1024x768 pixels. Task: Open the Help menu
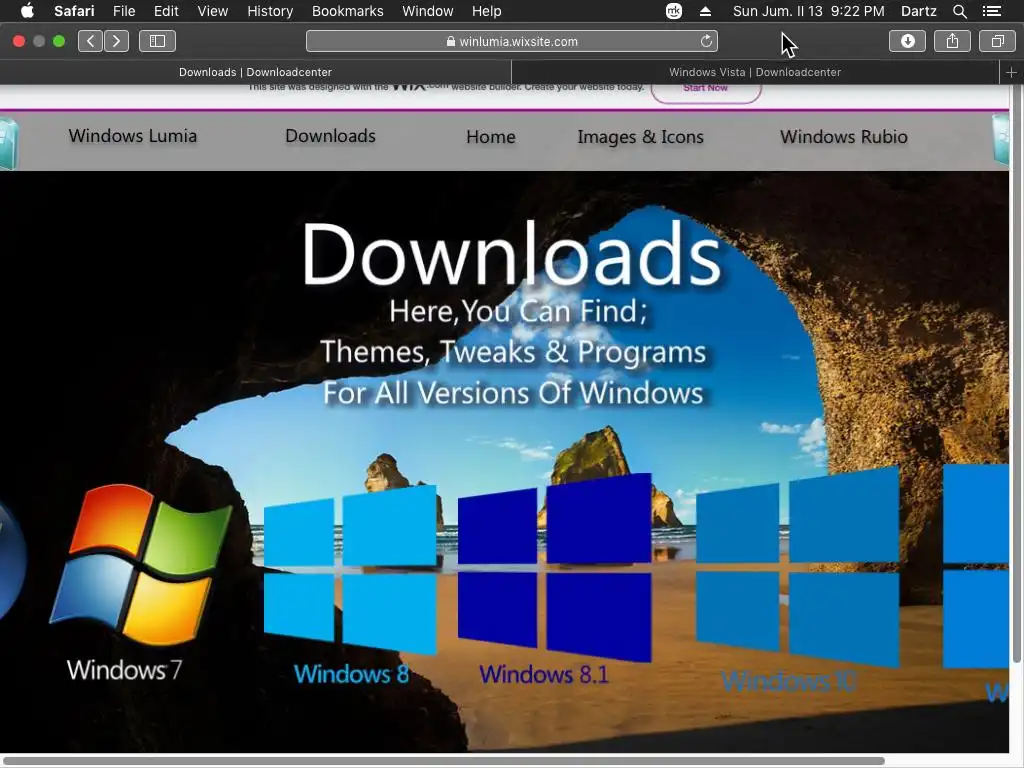487,11
